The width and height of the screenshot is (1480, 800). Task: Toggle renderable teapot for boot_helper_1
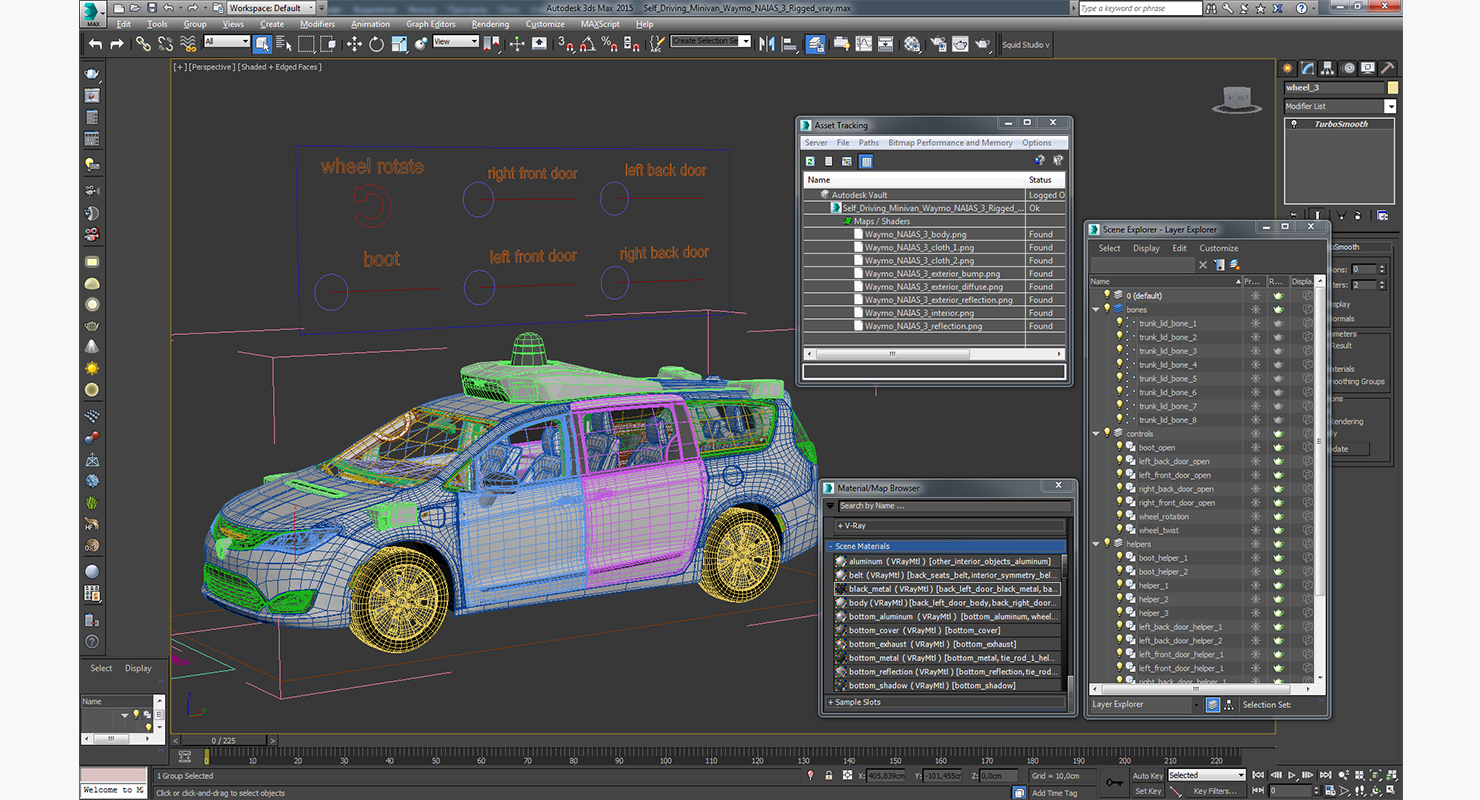(x=1278, y=558)
